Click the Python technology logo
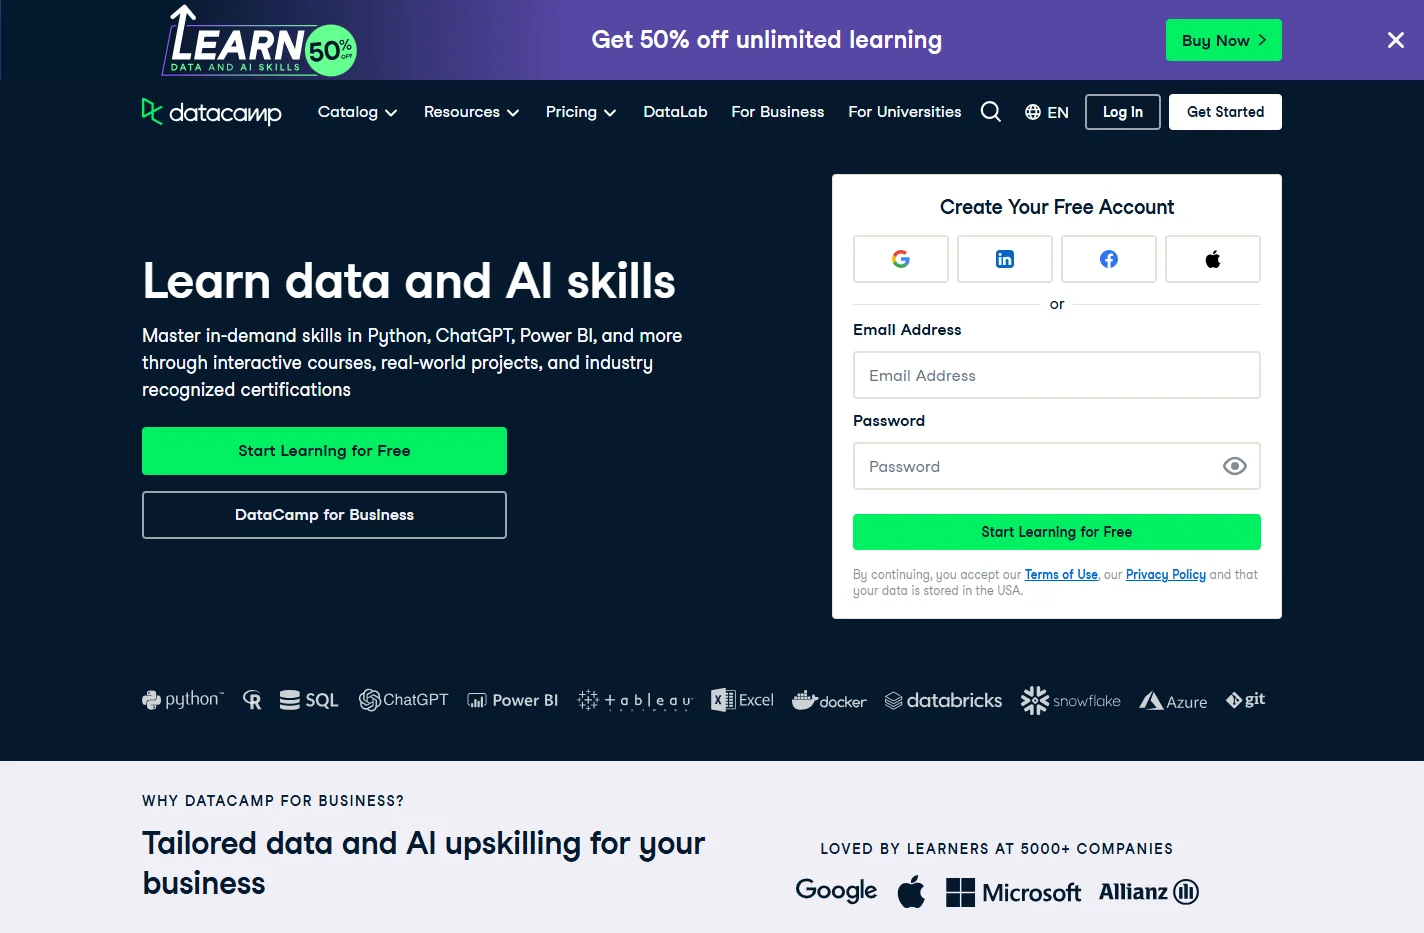This screenshot has height=933, width=1424. point(183,700)
